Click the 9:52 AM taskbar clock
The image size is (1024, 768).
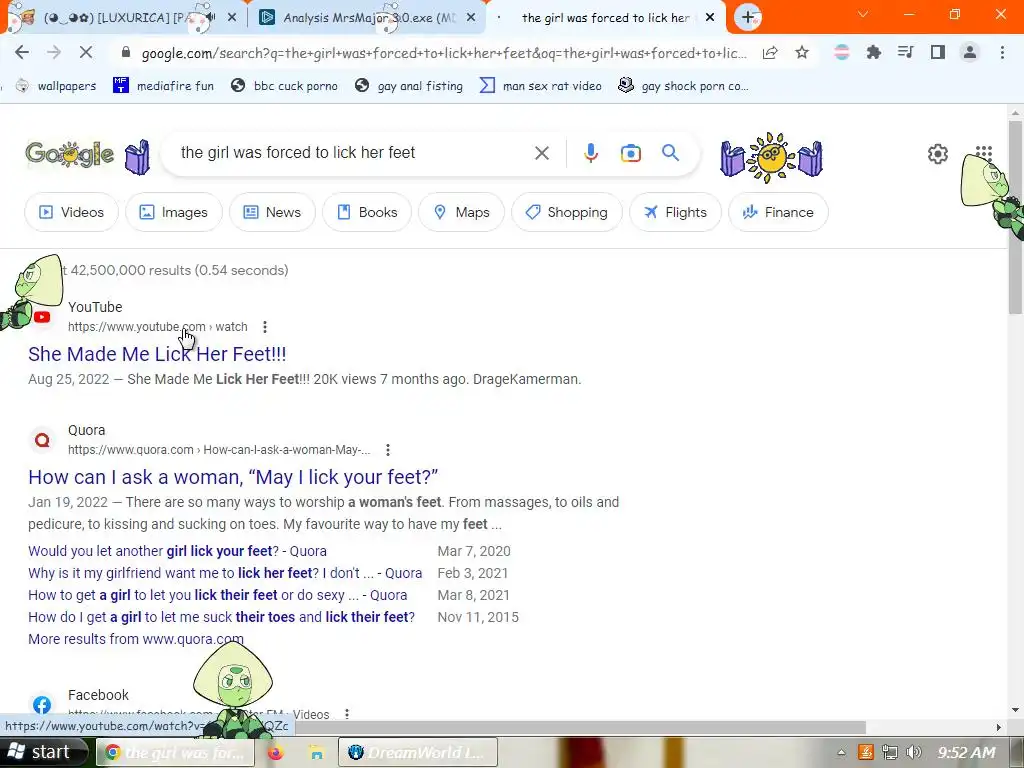point(966,752)
